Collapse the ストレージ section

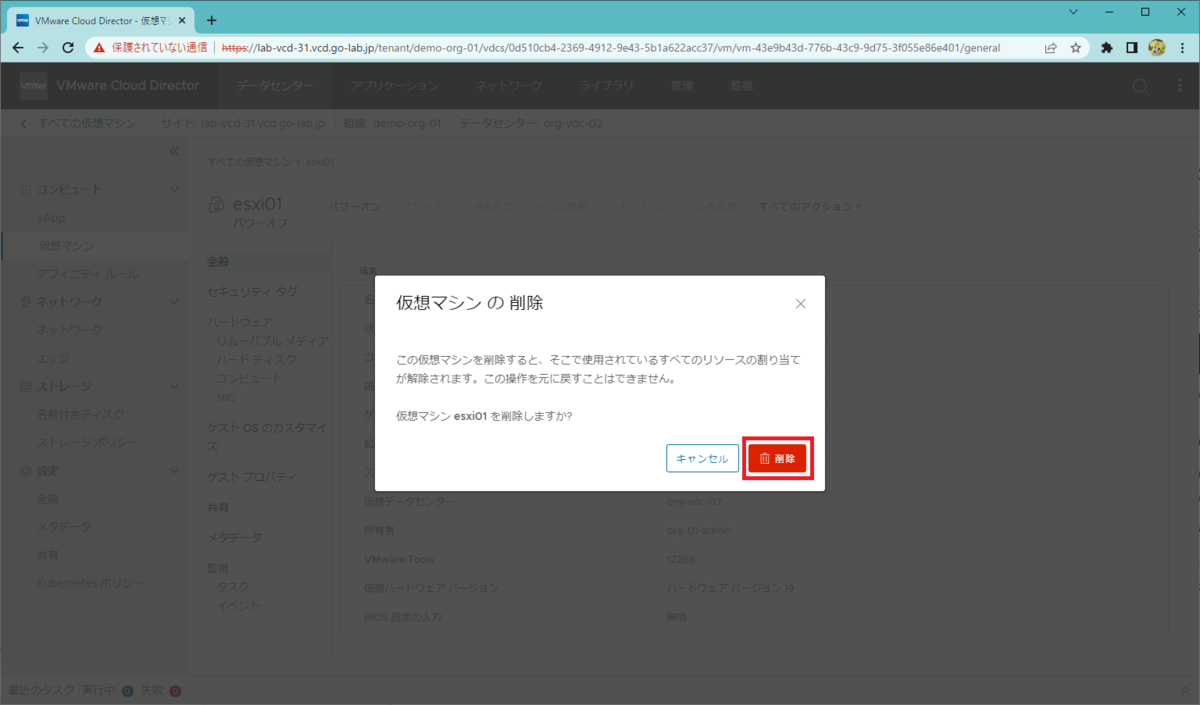[x=173, y=386]
